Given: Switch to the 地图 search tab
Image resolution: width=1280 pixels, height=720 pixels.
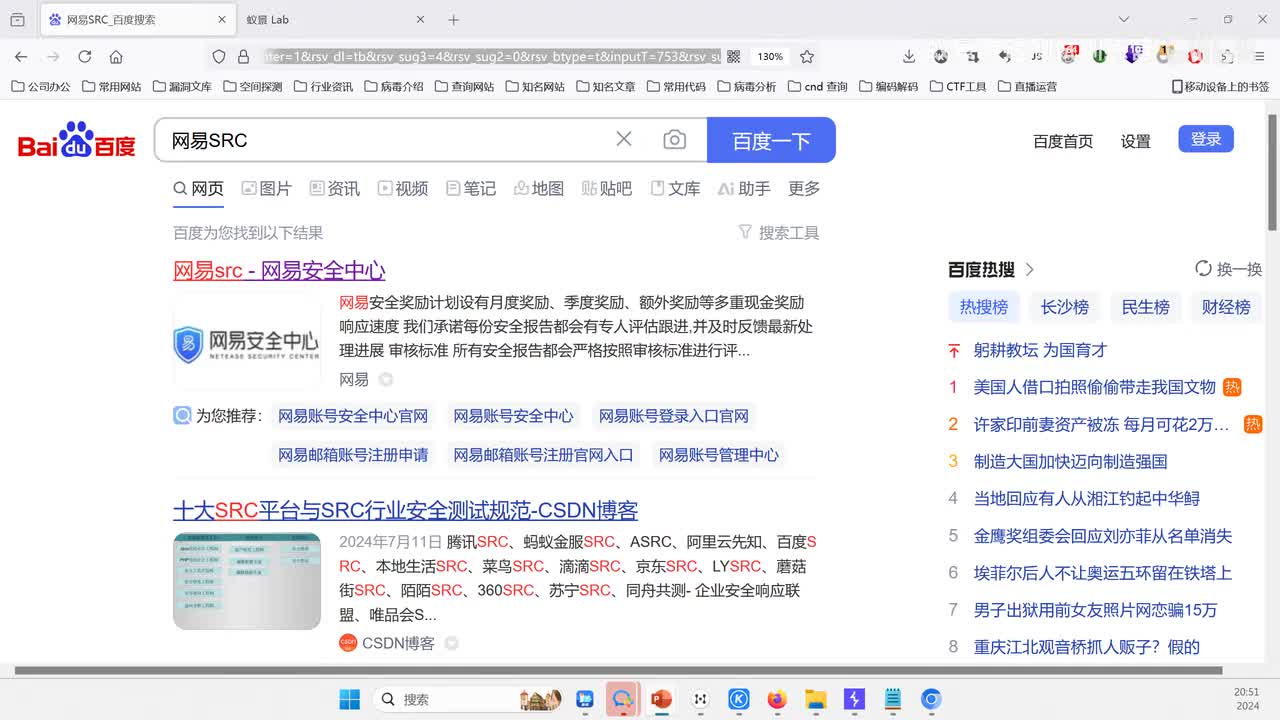Looking at the screenshot, I should click(539, 188).
